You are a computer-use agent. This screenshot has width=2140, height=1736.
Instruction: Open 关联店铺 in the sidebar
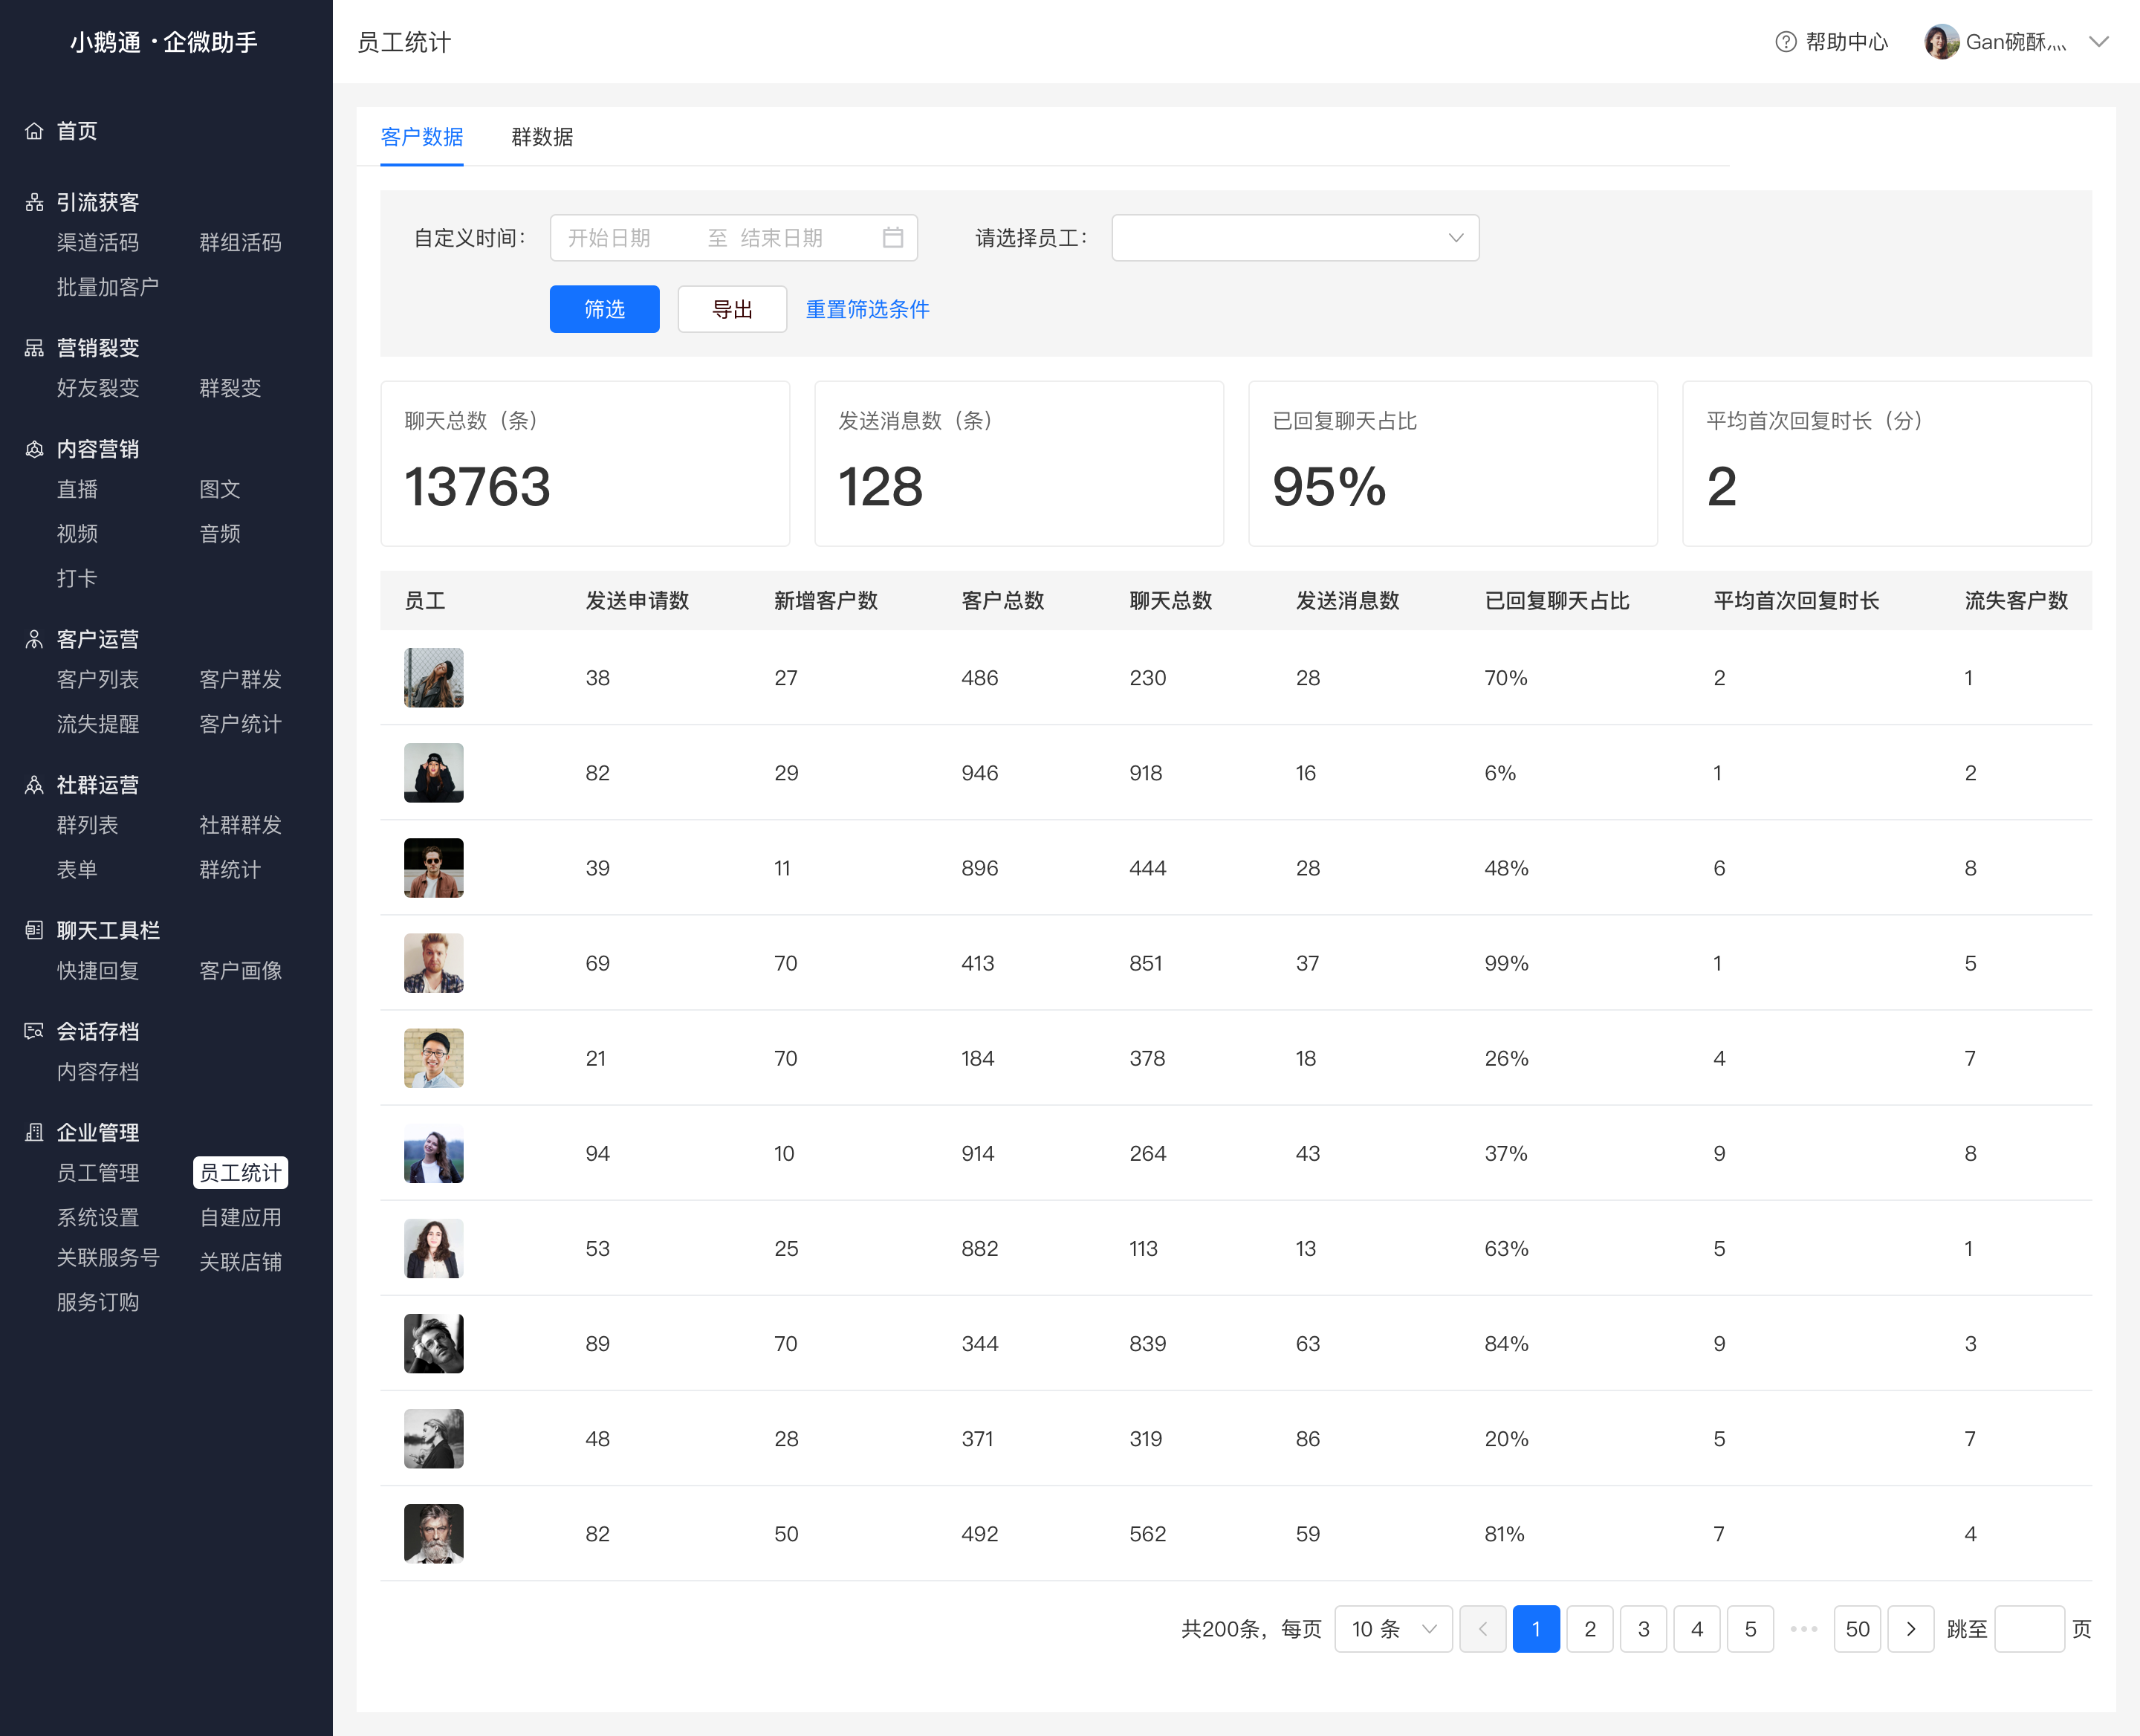tap(240, 1262)
